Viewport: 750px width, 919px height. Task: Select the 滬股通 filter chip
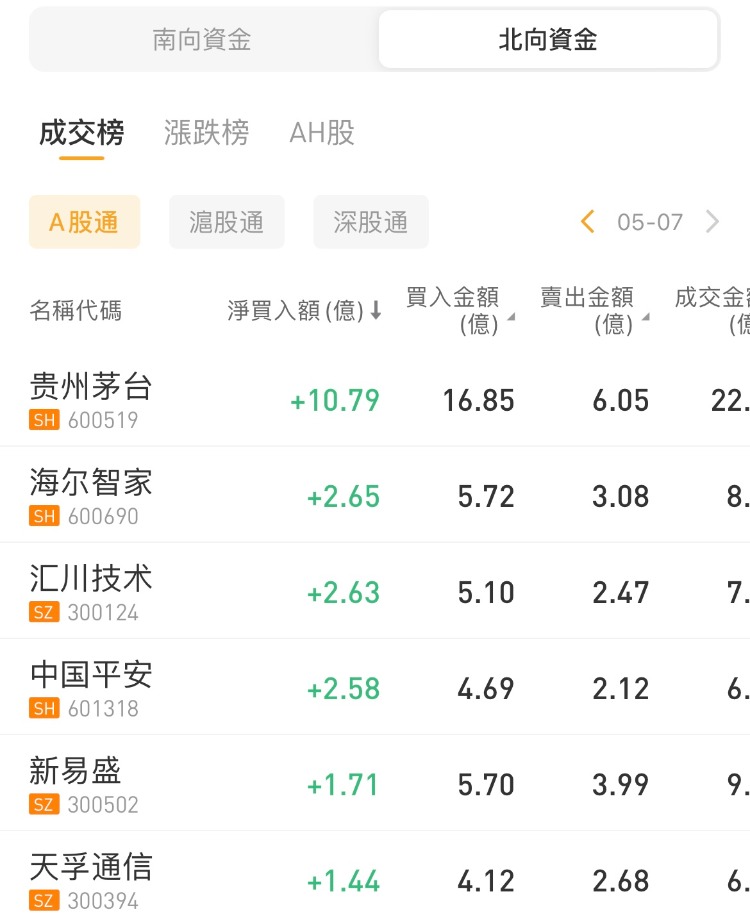pyautogui.click(x=227, y=222)
